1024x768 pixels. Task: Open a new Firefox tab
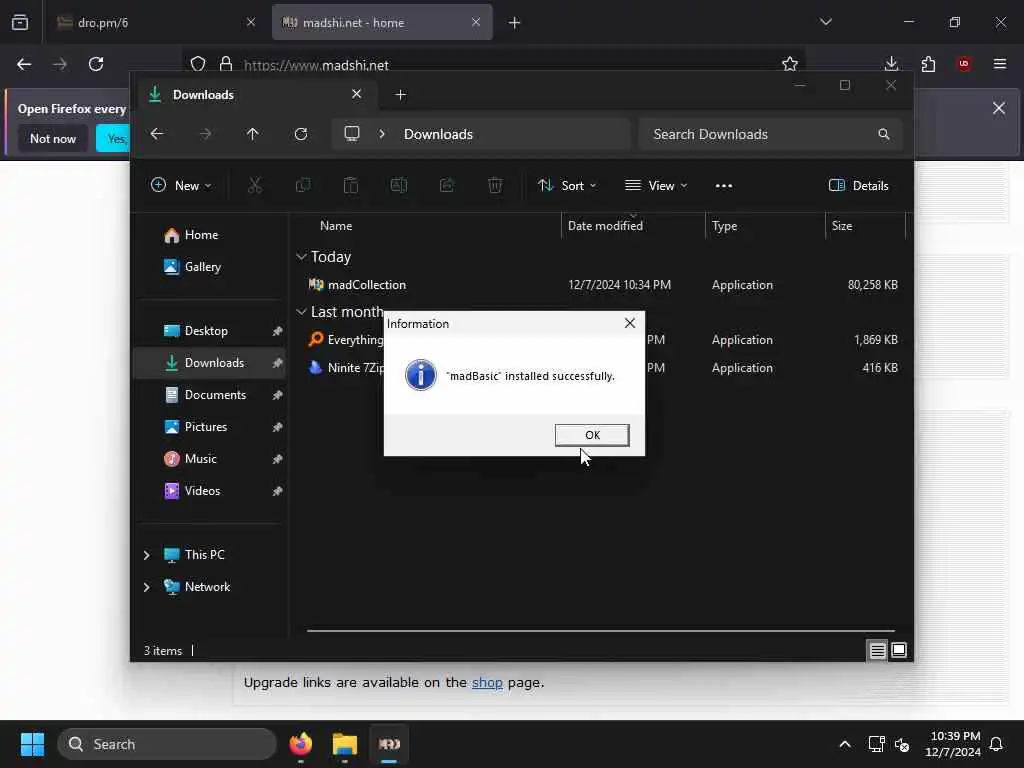(515, 23)
